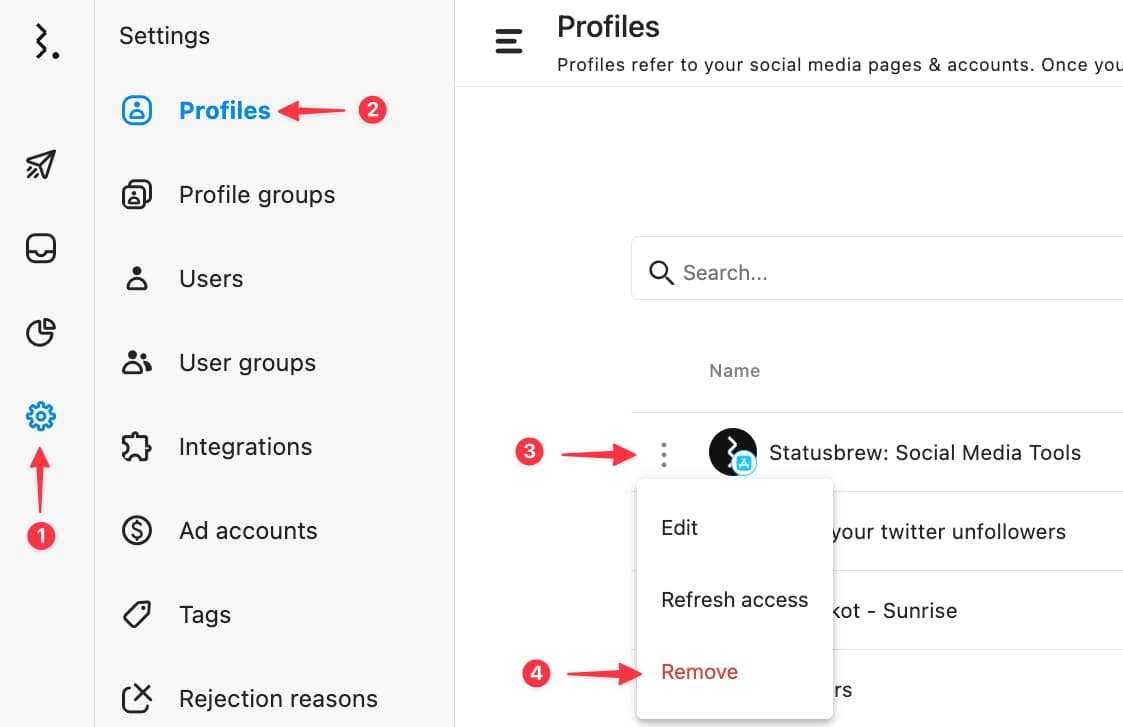Click the Settings gear icon
The image size is (1123, 727).
pyautogui.click(x=41, y=416)
